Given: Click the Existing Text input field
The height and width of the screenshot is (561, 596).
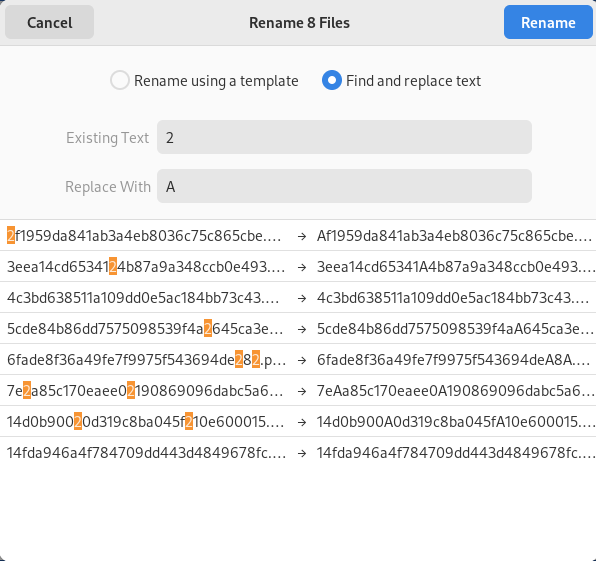Looking at the screenshot, I should point(344,137).
